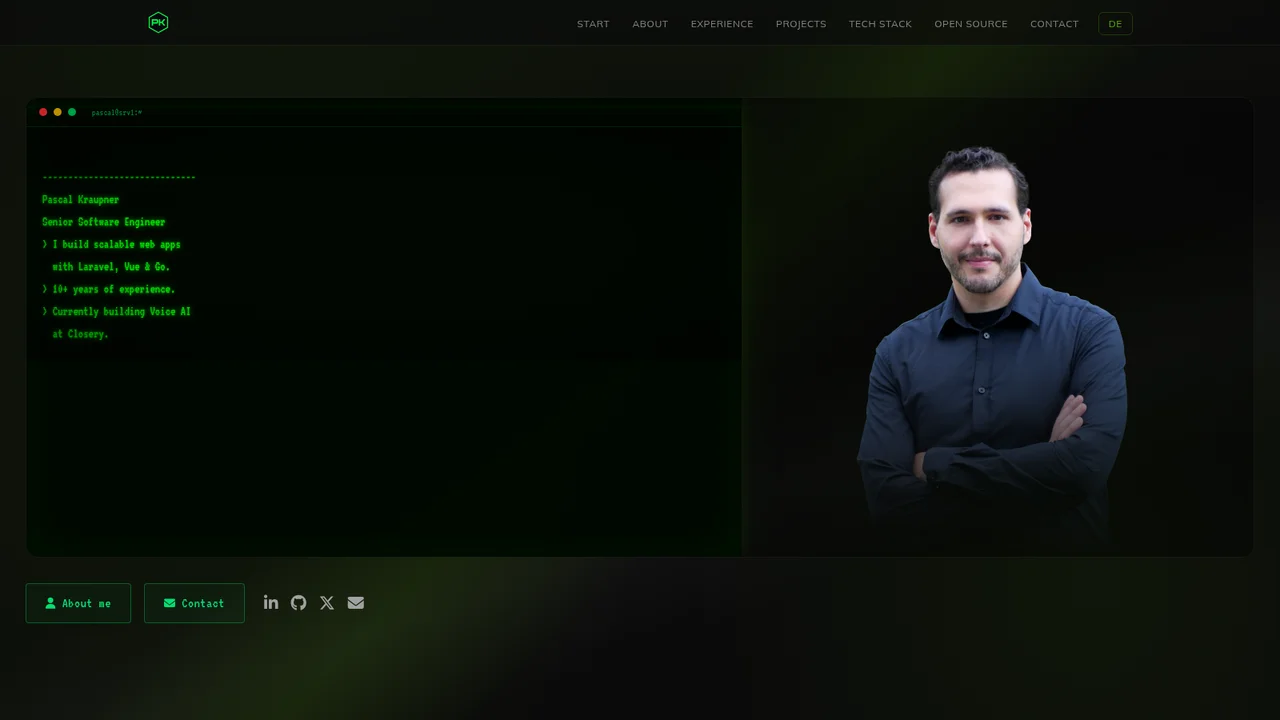Click the yellow terminal window dot

tap(57, 112)
